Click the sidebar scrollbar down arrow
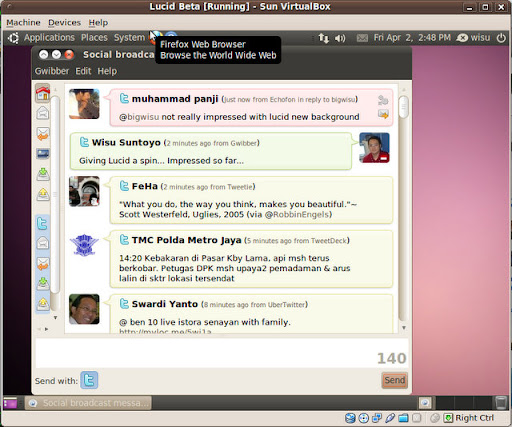The height and width of the screenshot is (427, 512). pos(55,318)
